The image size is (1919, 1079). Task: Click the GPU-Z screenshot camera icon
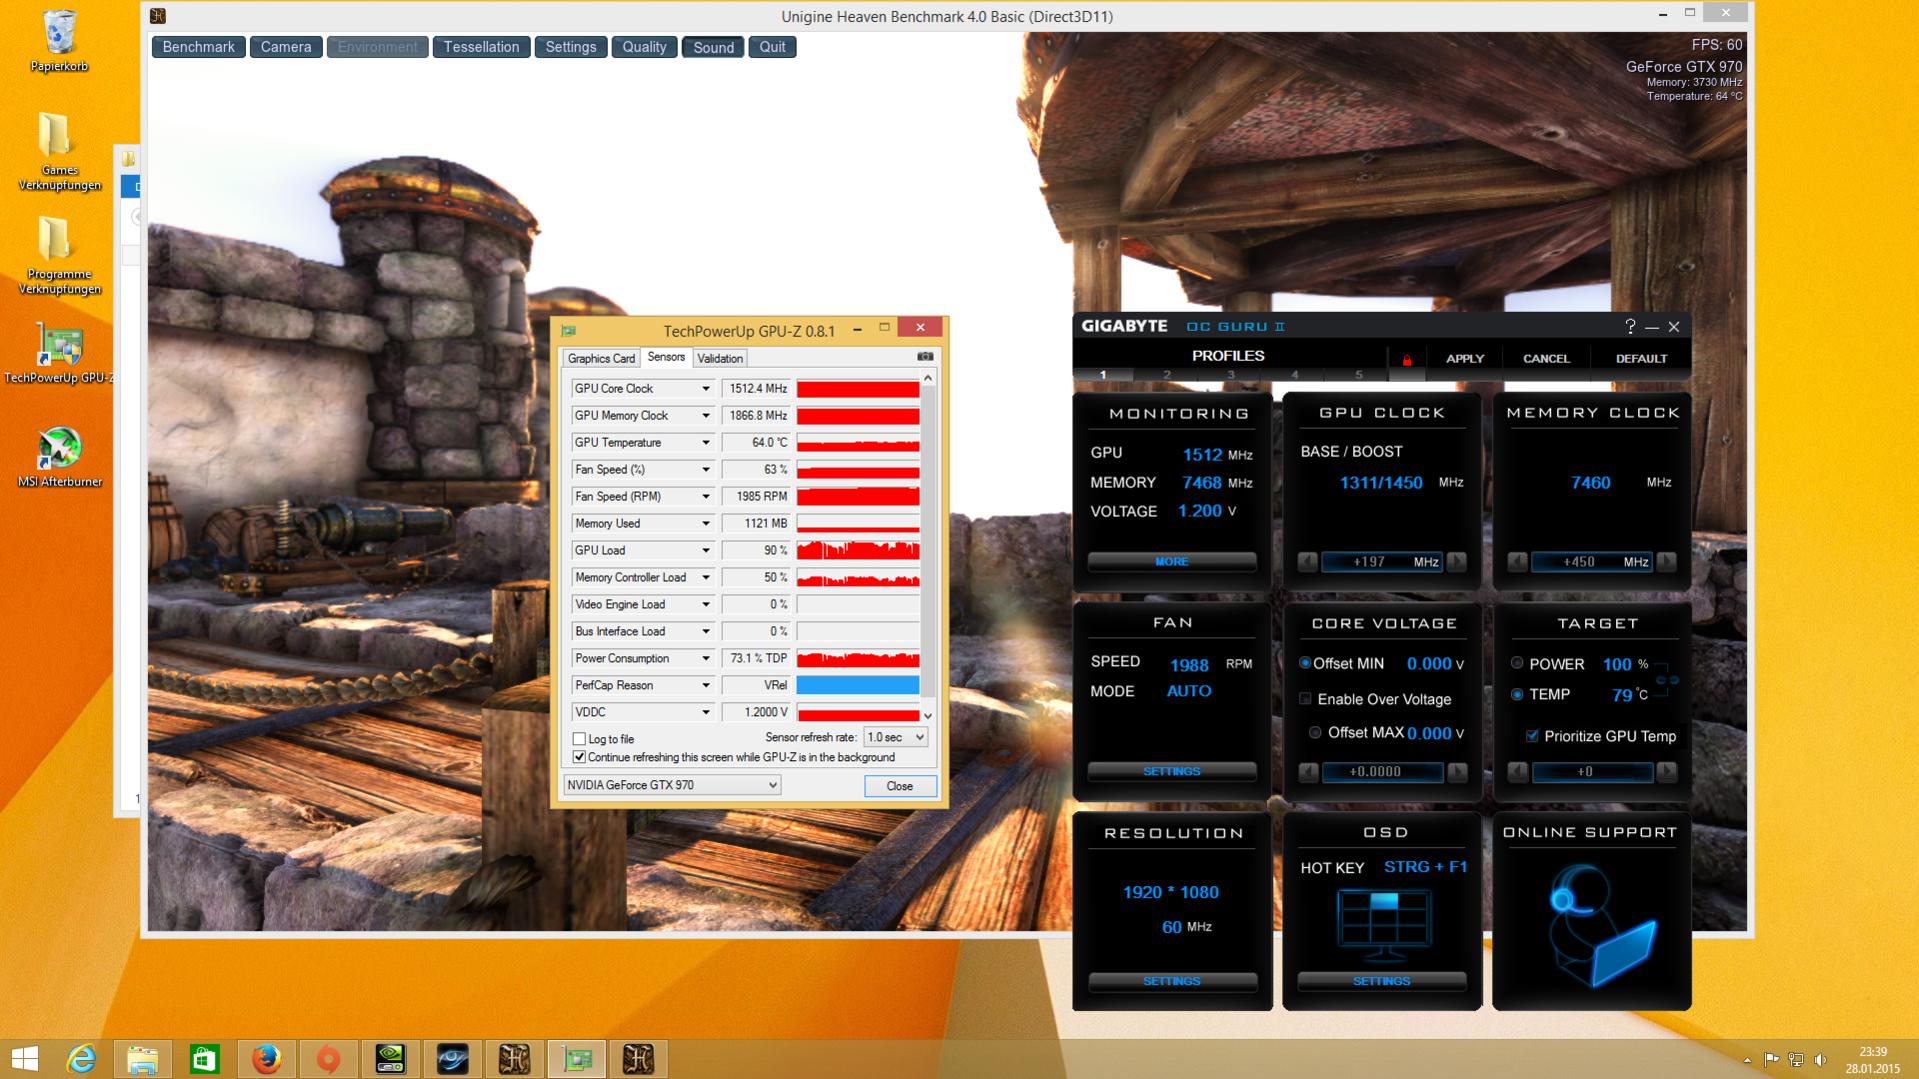tap(925, 357)
